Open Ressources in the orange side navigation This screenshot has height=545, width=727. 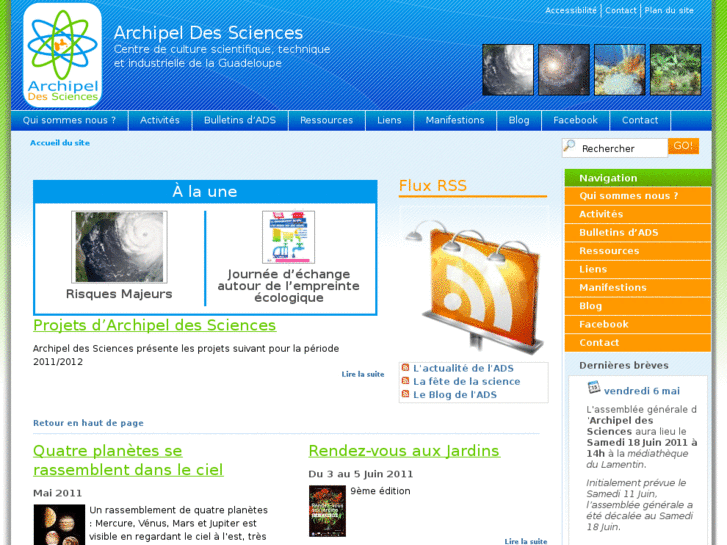click(x=638, y=251)
